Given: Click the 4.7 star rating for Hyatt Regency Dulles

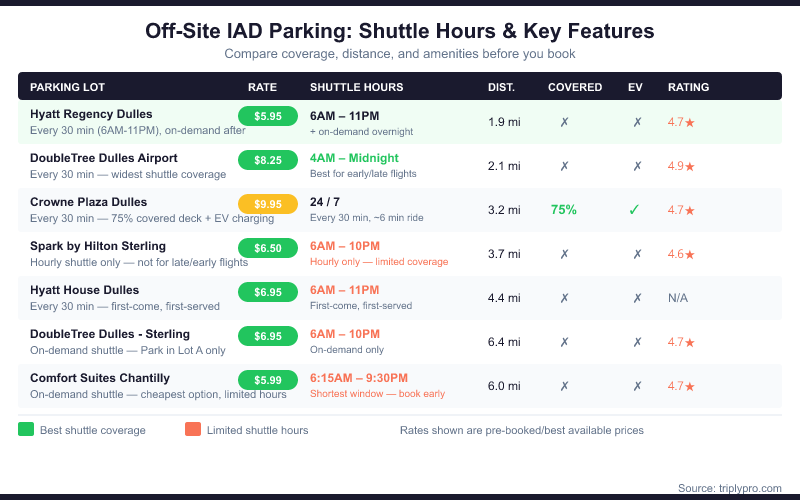Looking at the screenshot, I should tap(681, 122).
